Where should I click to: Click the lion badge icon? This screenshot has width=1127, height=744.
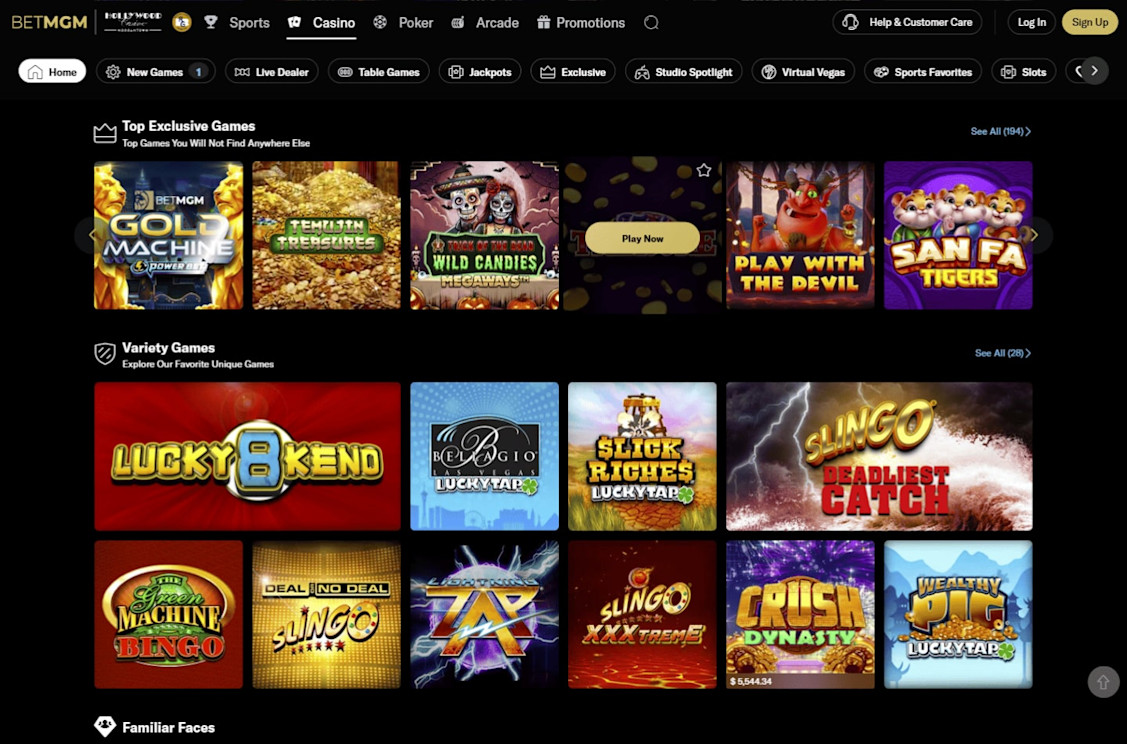click(x=182, y=22)
